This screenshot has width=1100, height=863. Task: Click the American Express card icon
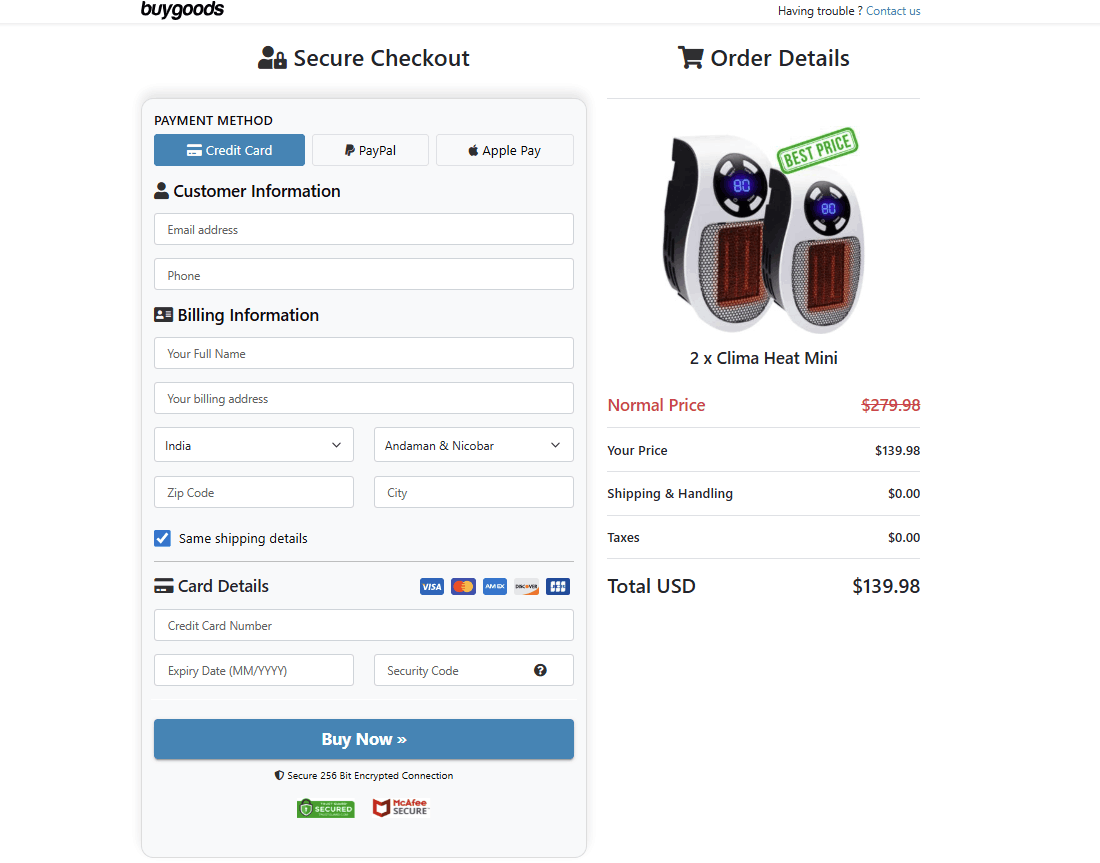(x=495, y=587)
